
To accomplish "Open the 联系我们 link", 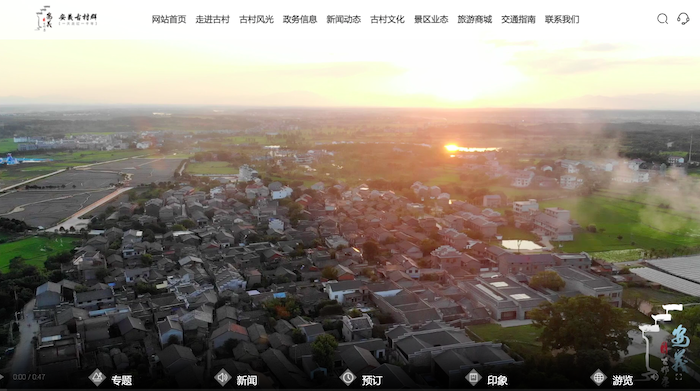I will 562,19.
